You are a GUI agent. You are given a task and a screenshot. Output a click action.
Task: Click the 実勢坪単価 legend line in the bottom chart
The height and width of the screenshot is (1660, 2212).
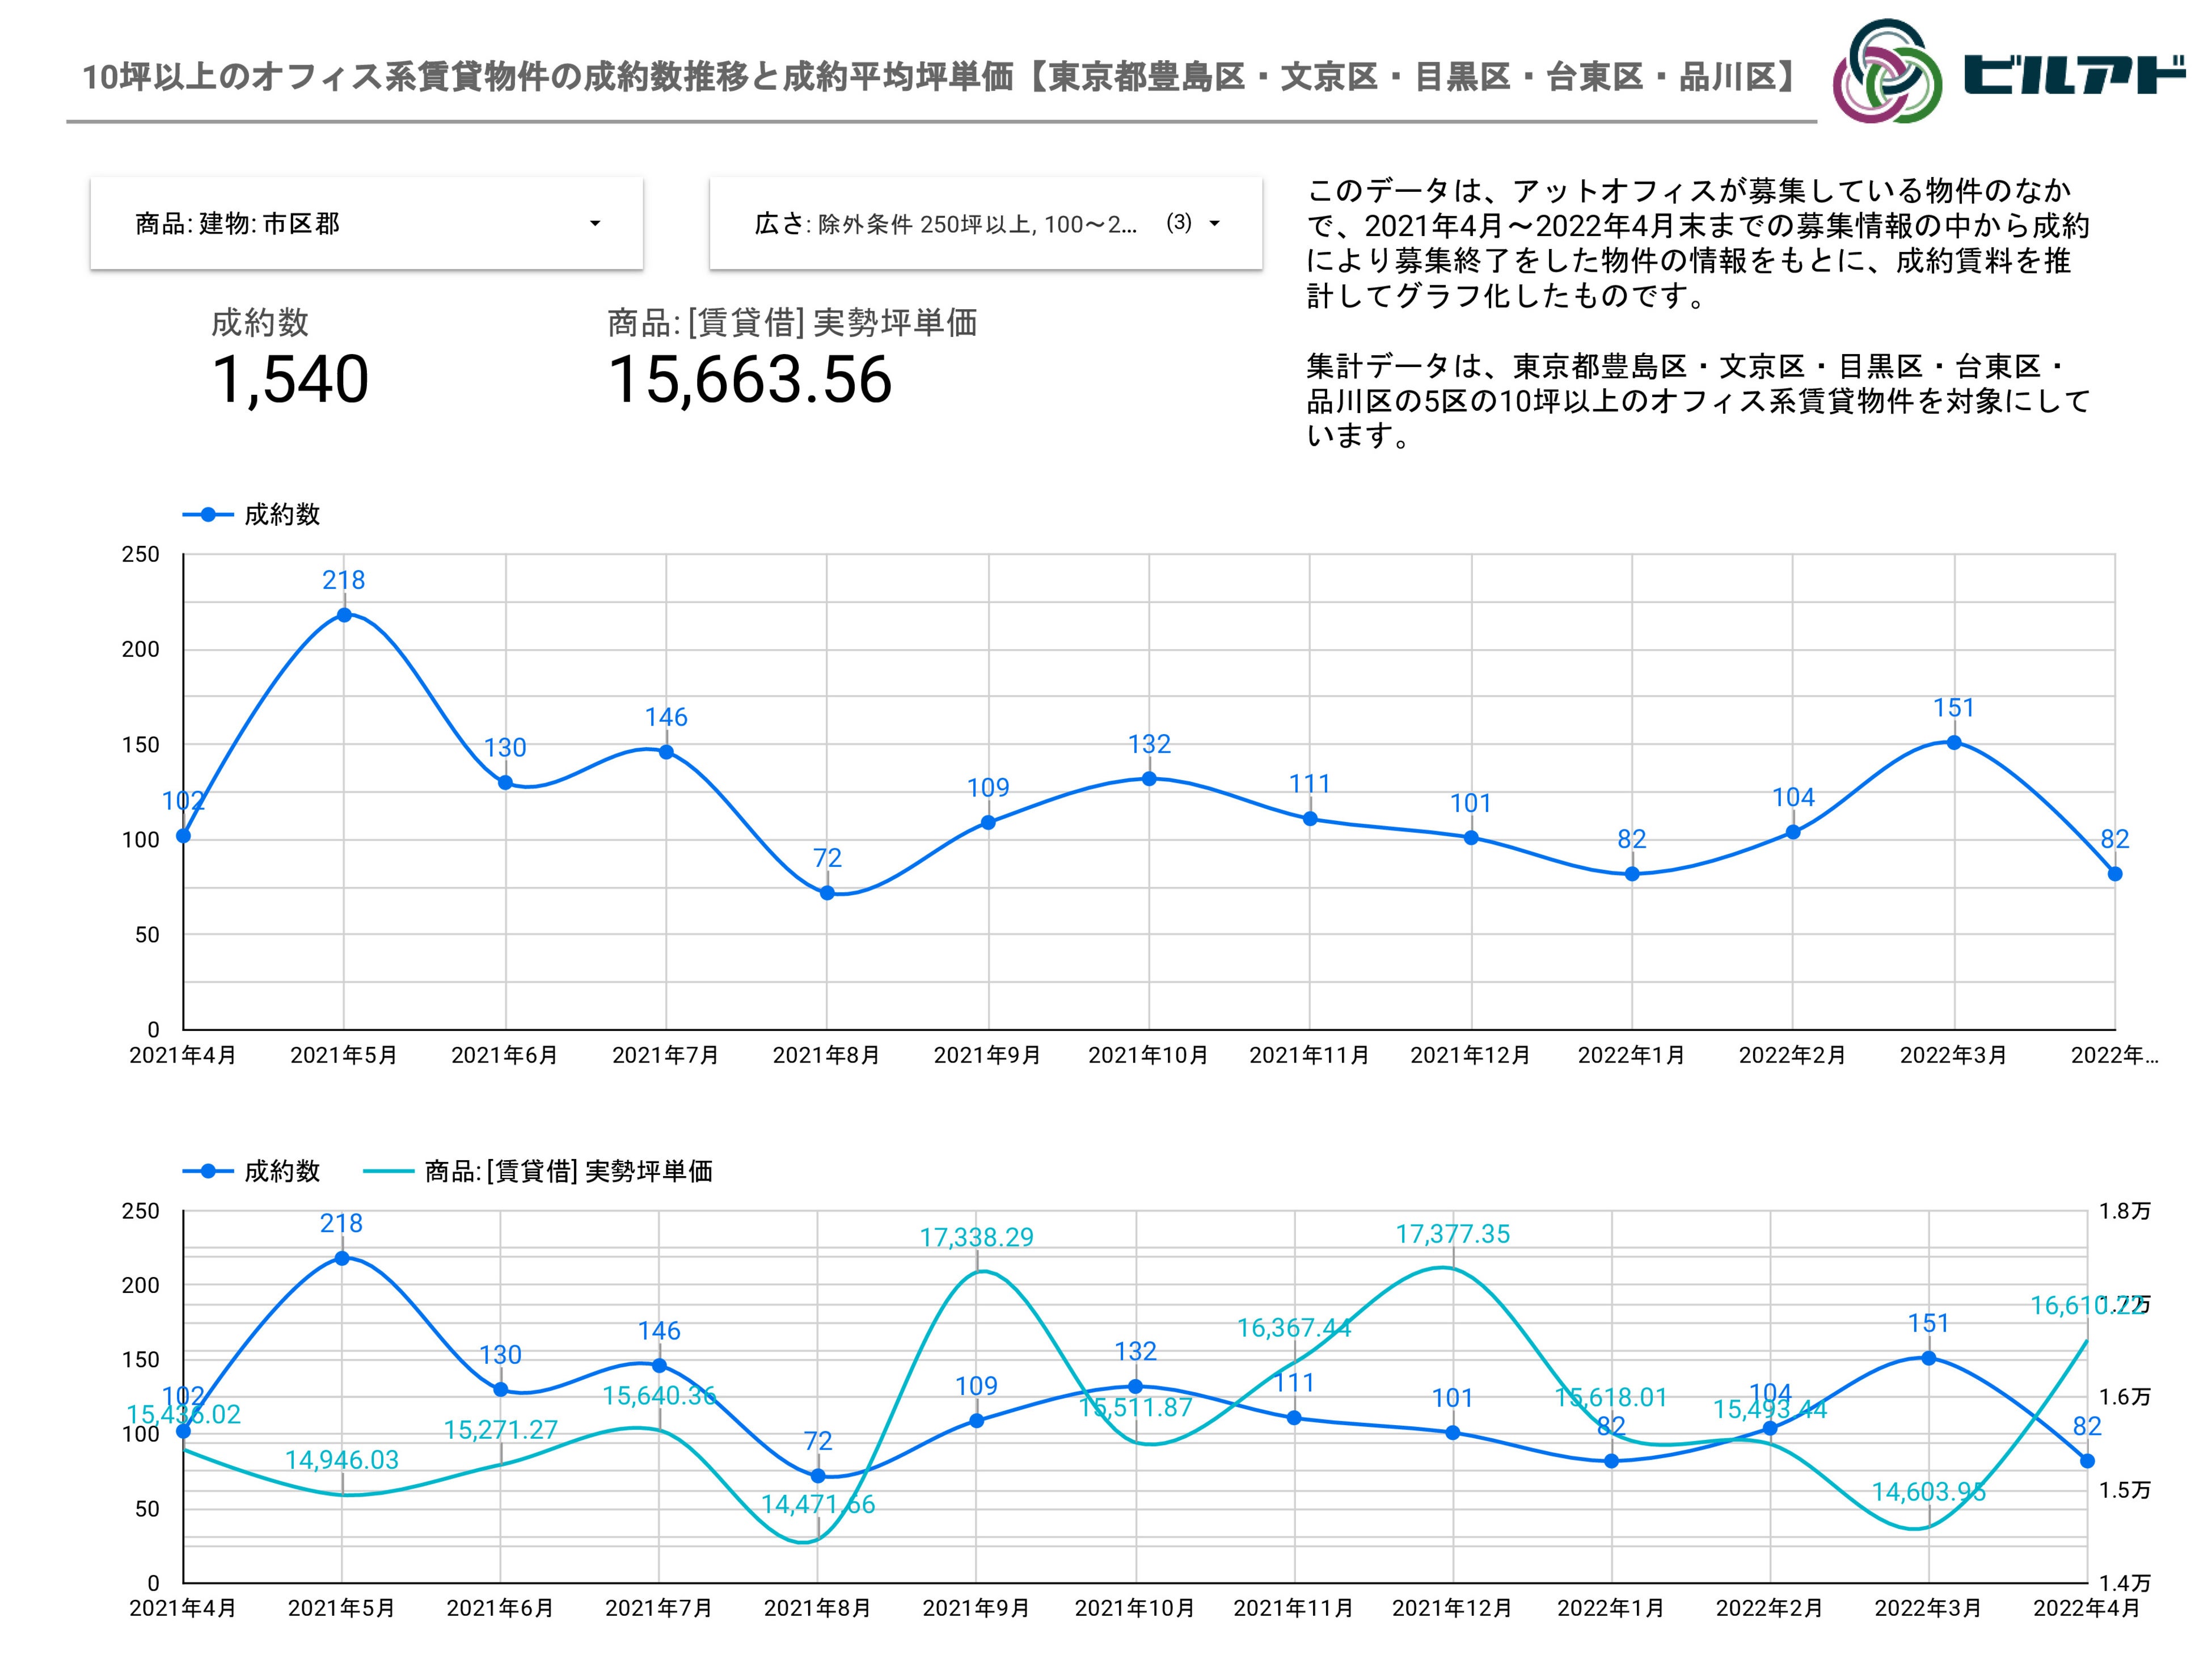click(388, 1171)
